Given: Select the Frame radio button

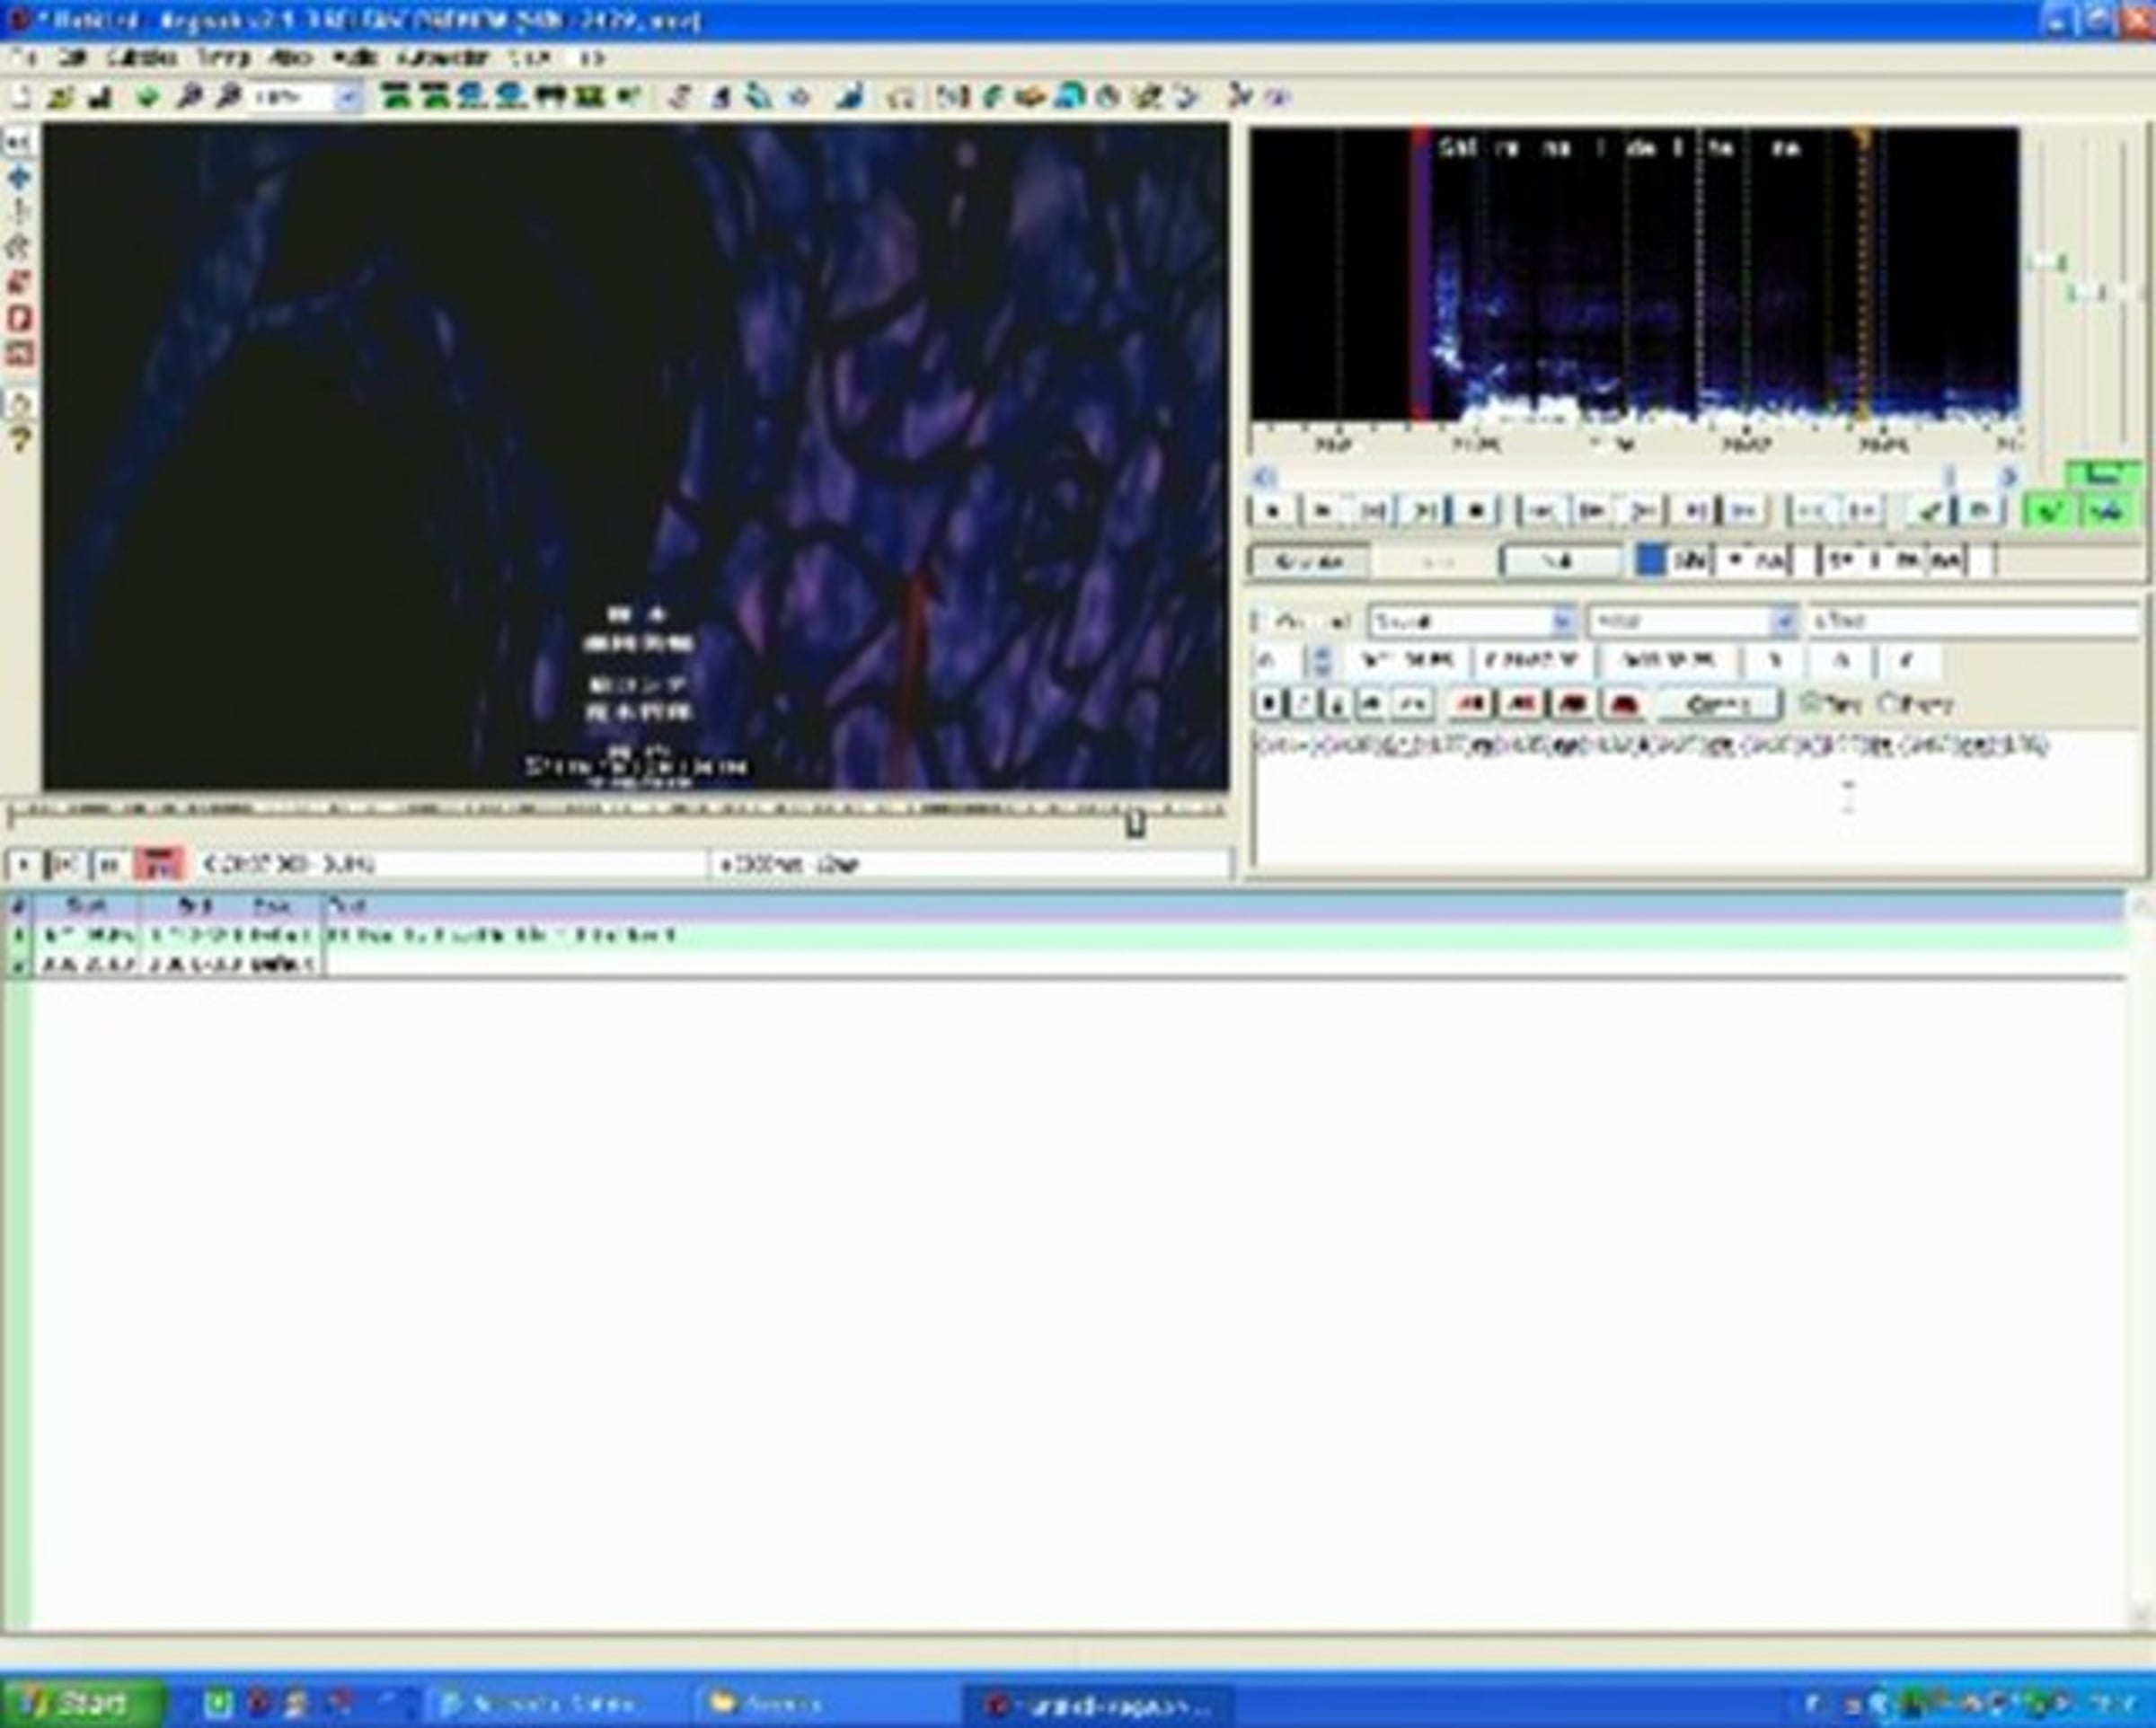Looking at the screenshot, I should coord(1888,704).
